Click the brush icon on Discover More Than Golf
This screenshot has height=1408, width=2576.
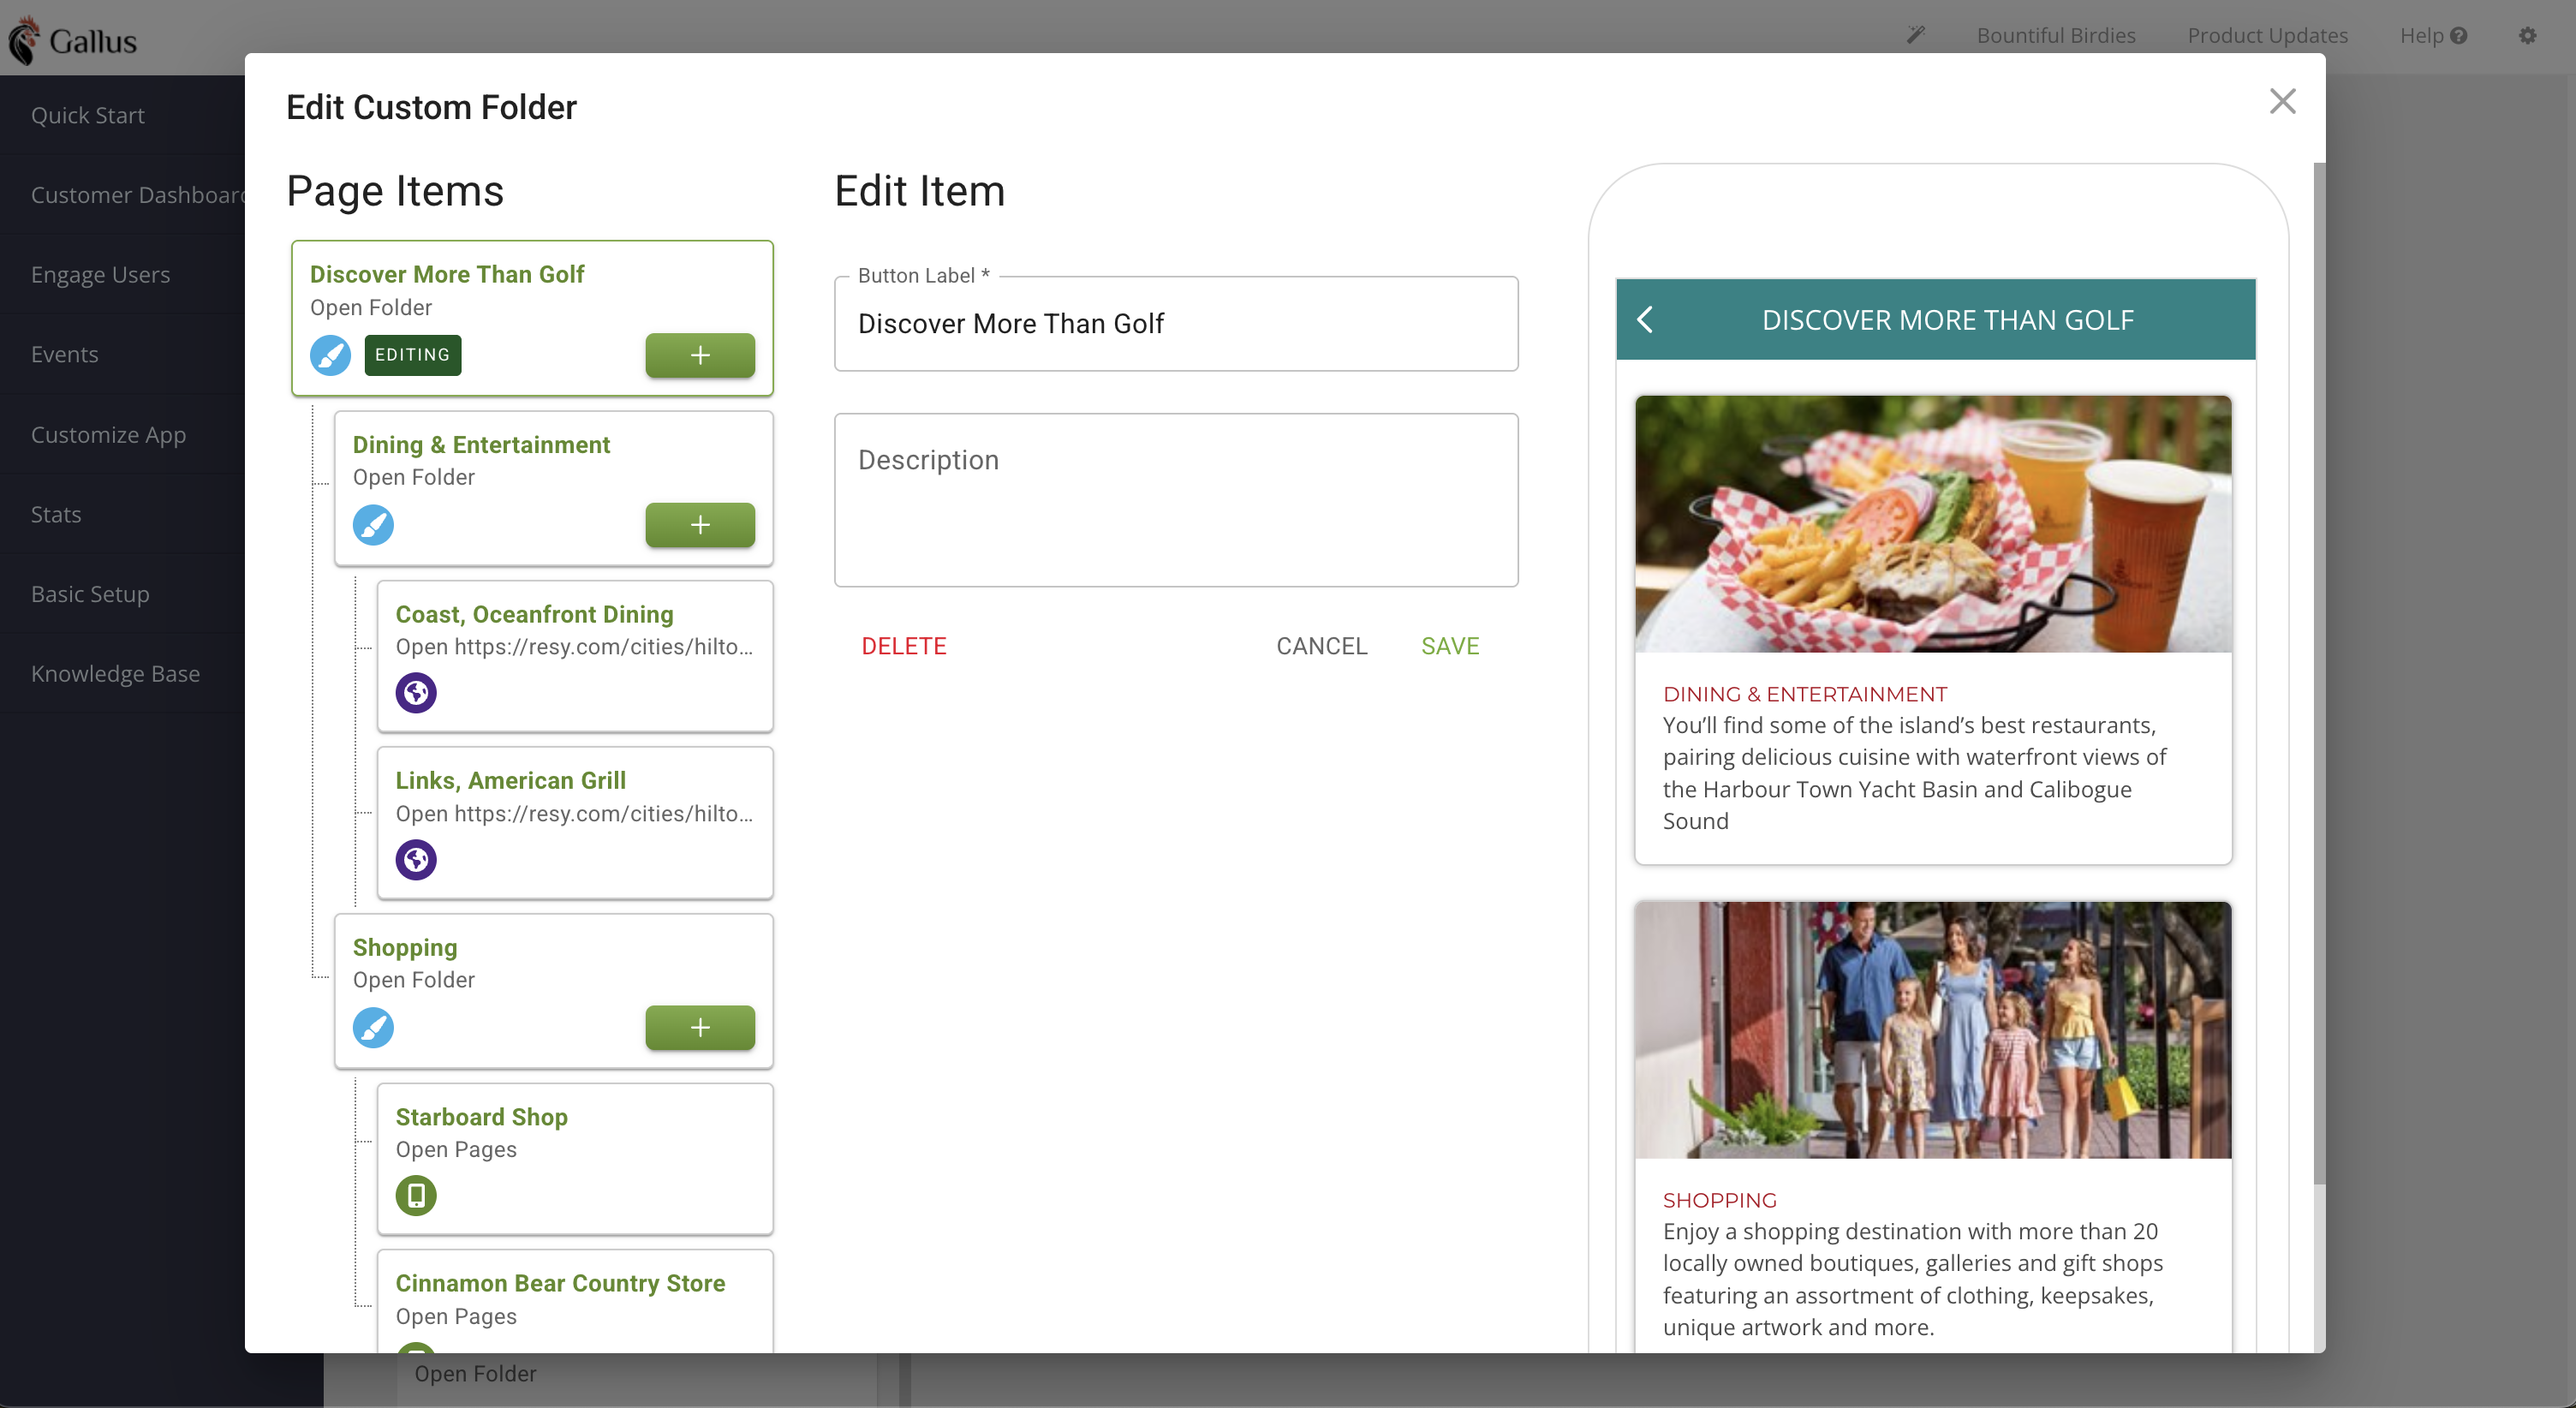330,355
